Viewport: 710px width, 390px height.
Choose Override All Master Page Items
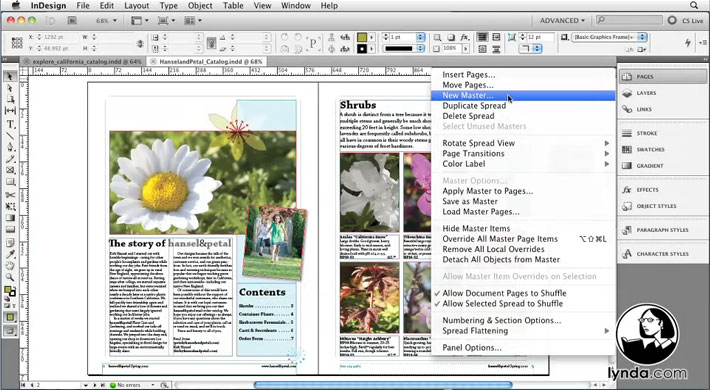pyautogui.click(x=523, y=239)
